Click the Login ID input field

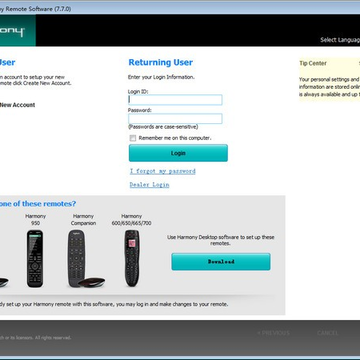coord(175,100)
